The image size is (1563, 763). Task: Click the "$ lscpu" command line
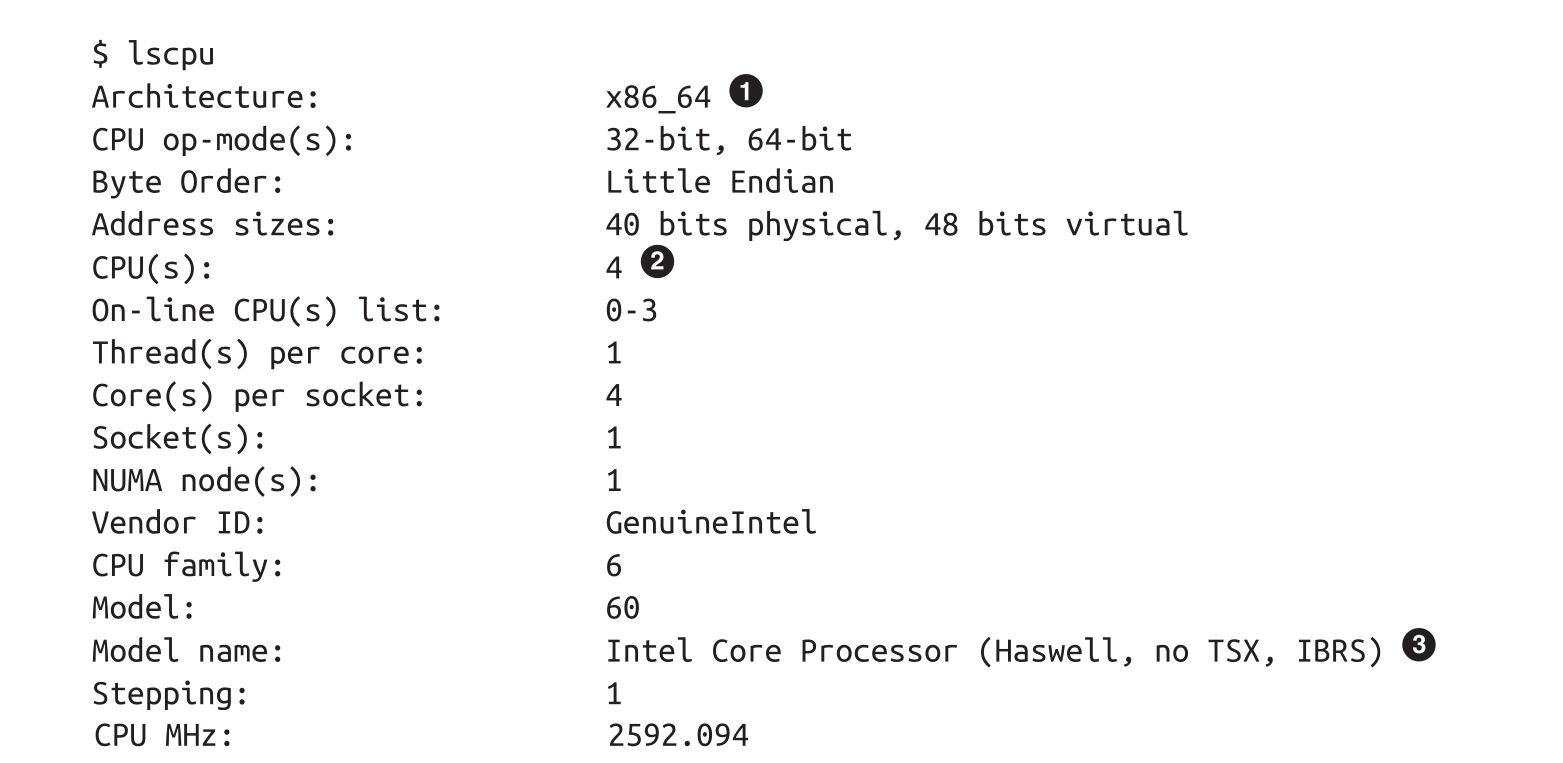click(153, 54)
